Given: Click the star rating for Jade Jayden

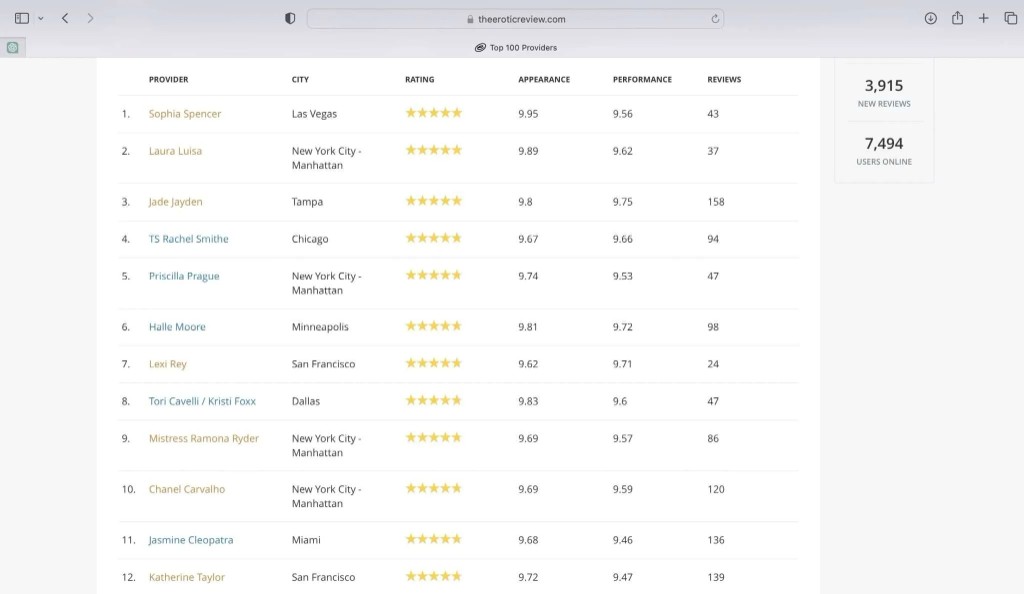Looking at the screenshot, I should [x=434, y=201].
